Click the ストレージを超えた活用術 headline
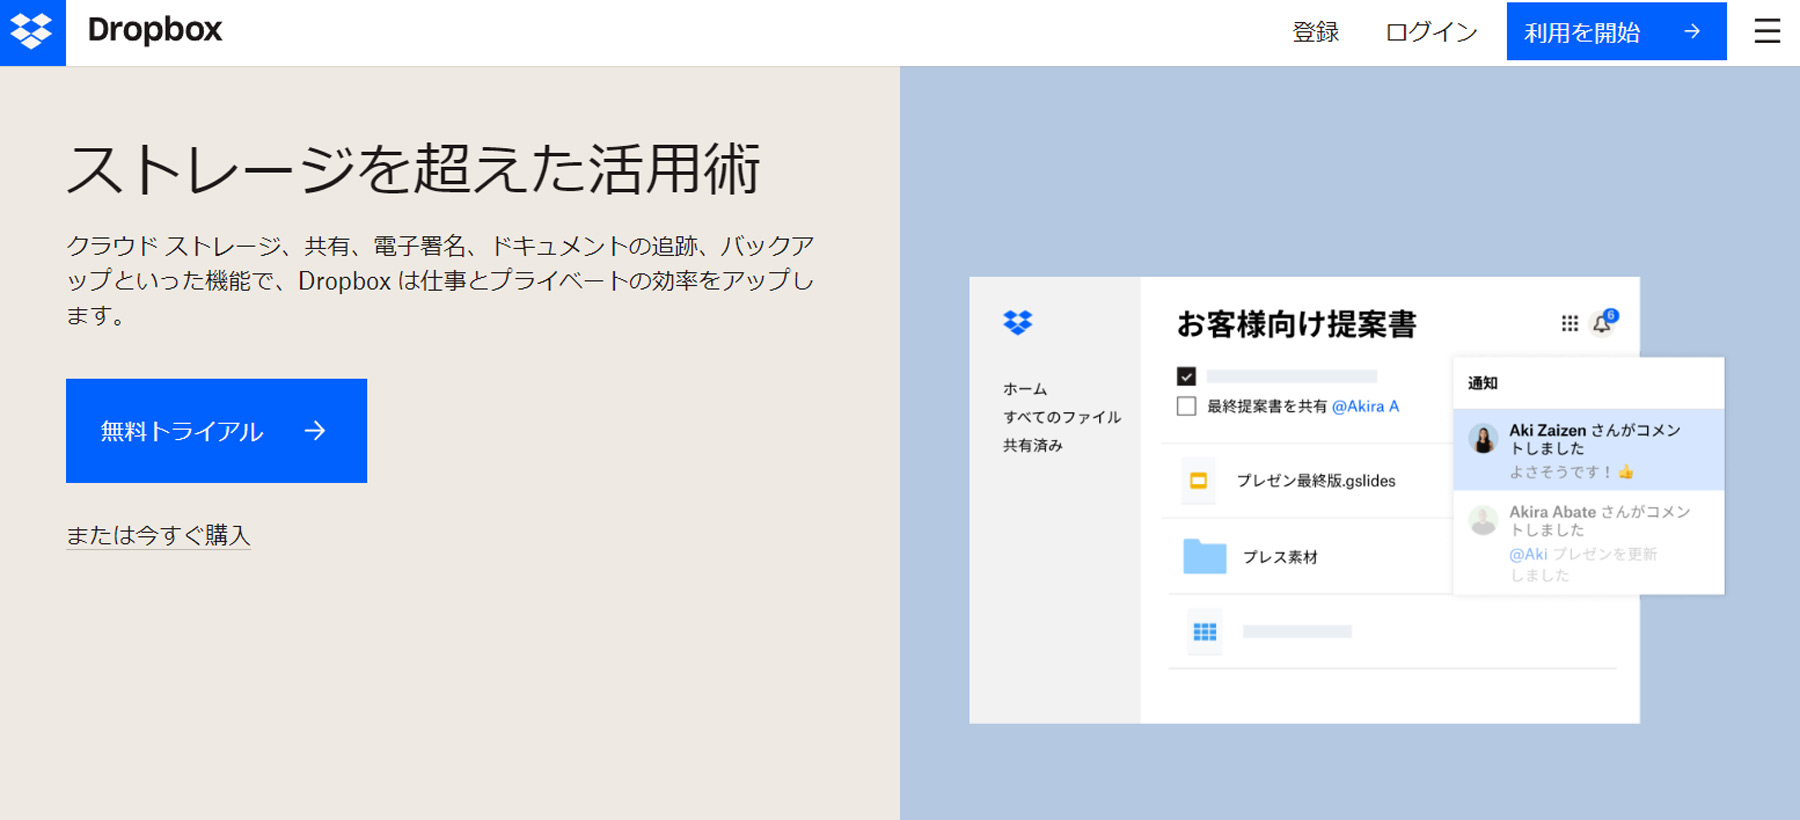The image size is (1800, 820). point(414,168)
